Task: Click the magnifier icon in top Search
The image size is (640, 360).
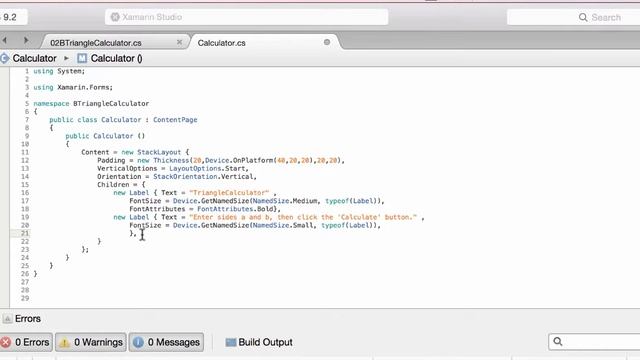Action: tap(583, 17)
